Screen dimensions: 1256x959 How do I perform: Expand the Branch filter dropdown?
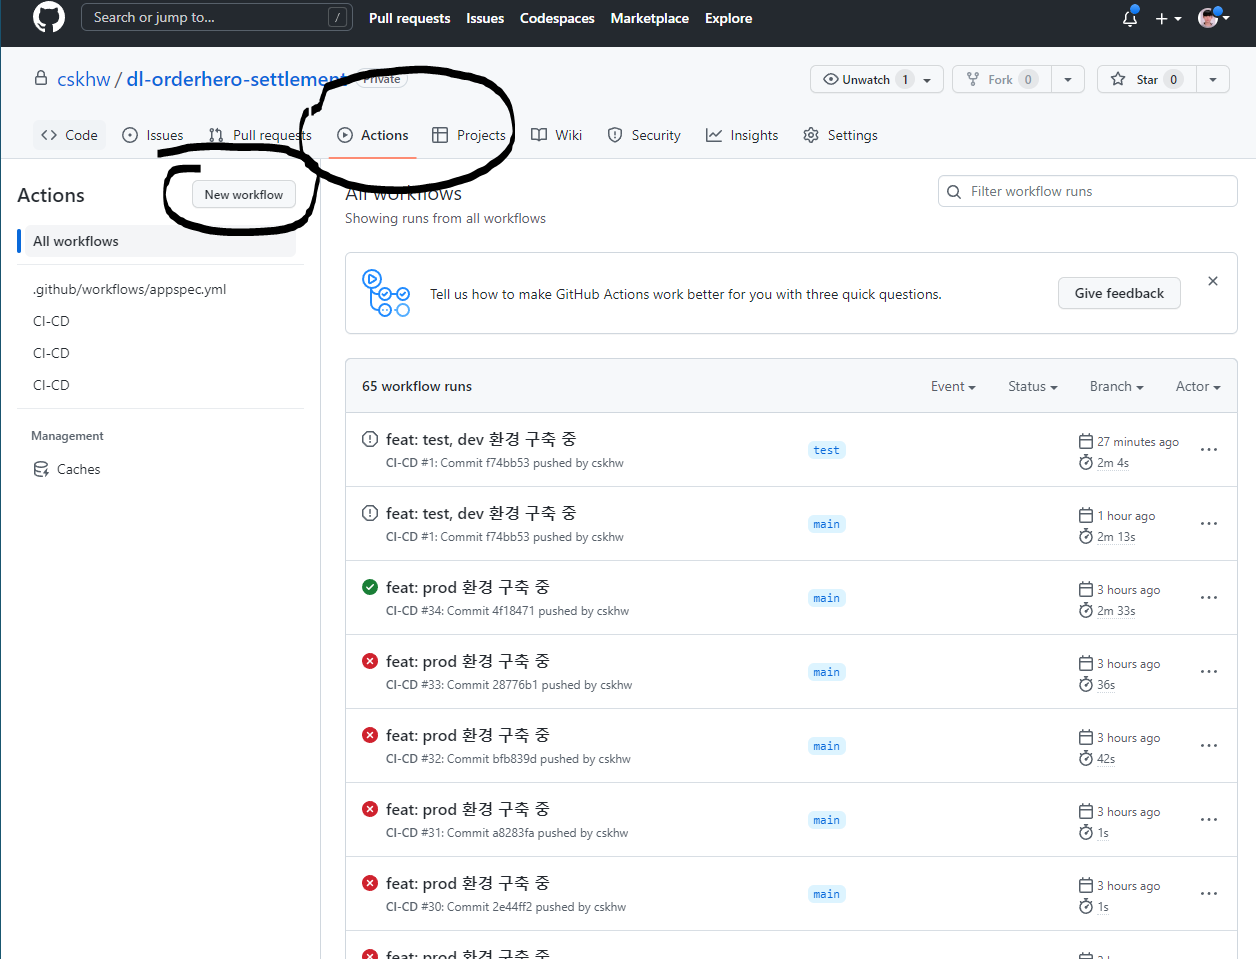(x=1117, y=386)
